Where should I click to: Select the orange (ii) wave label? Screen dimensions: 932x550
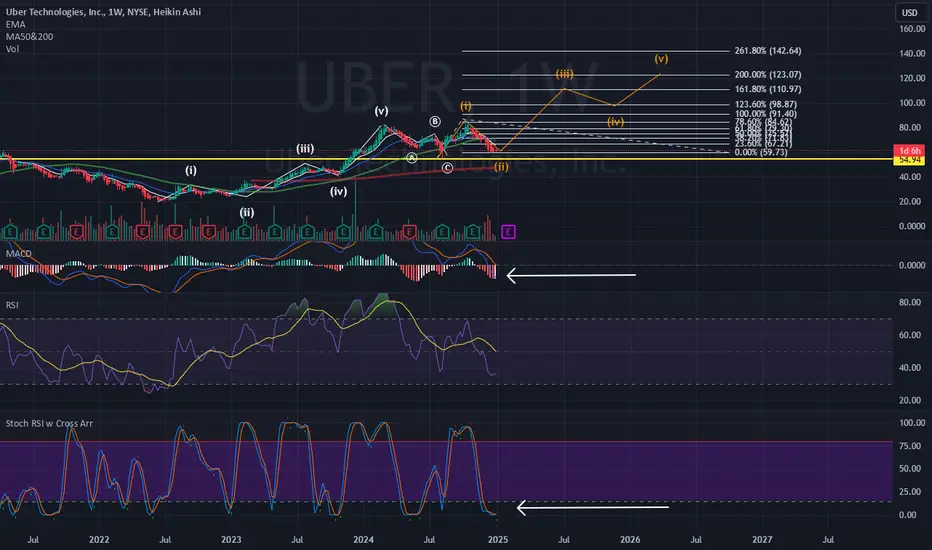501,166
